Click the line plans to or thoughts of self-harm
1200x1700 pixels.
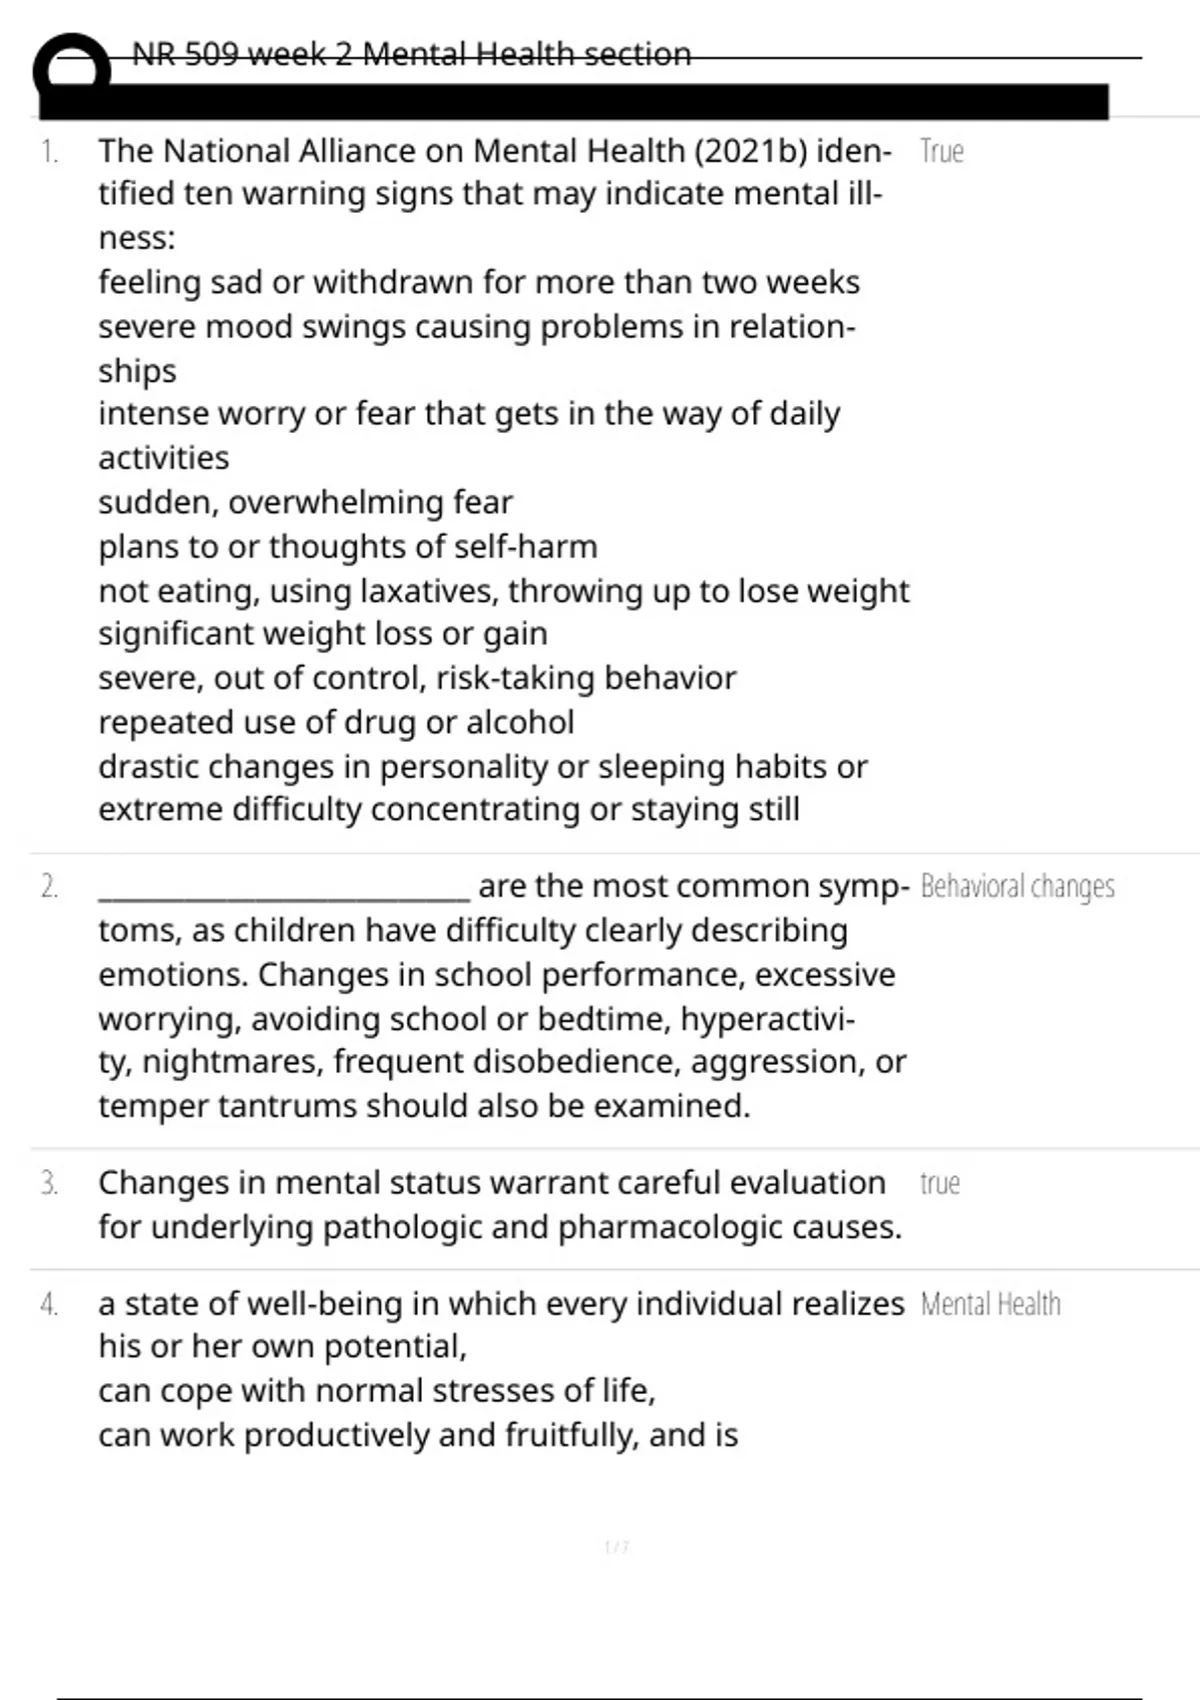point(348,547)
